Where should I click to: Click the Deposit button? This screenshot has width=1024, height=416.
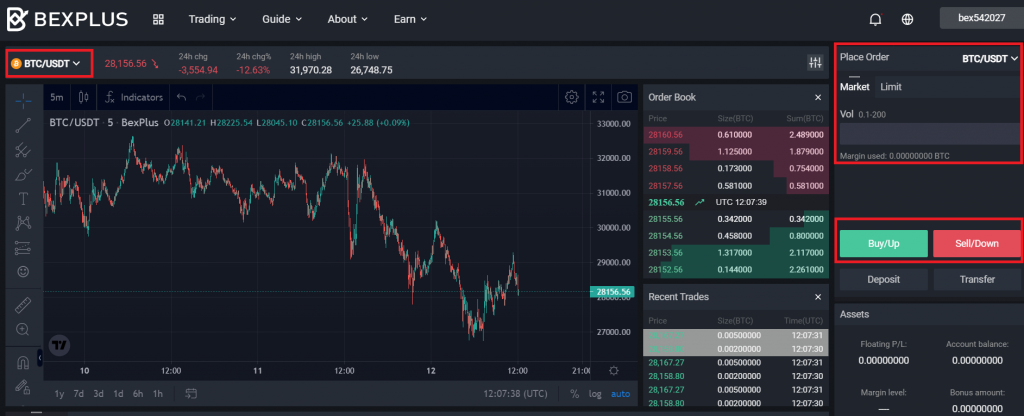[x=884, y=280]
